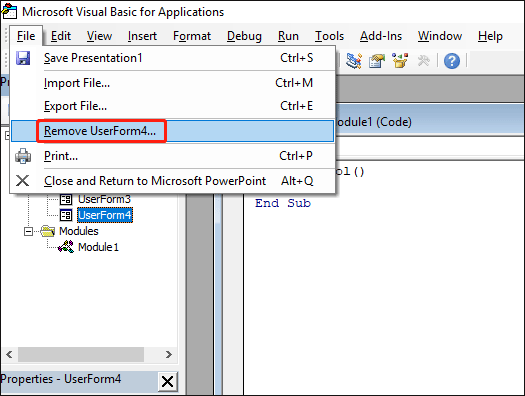Click the Toolbox toolbar icon
525x396 pixels.
(424, 61)
